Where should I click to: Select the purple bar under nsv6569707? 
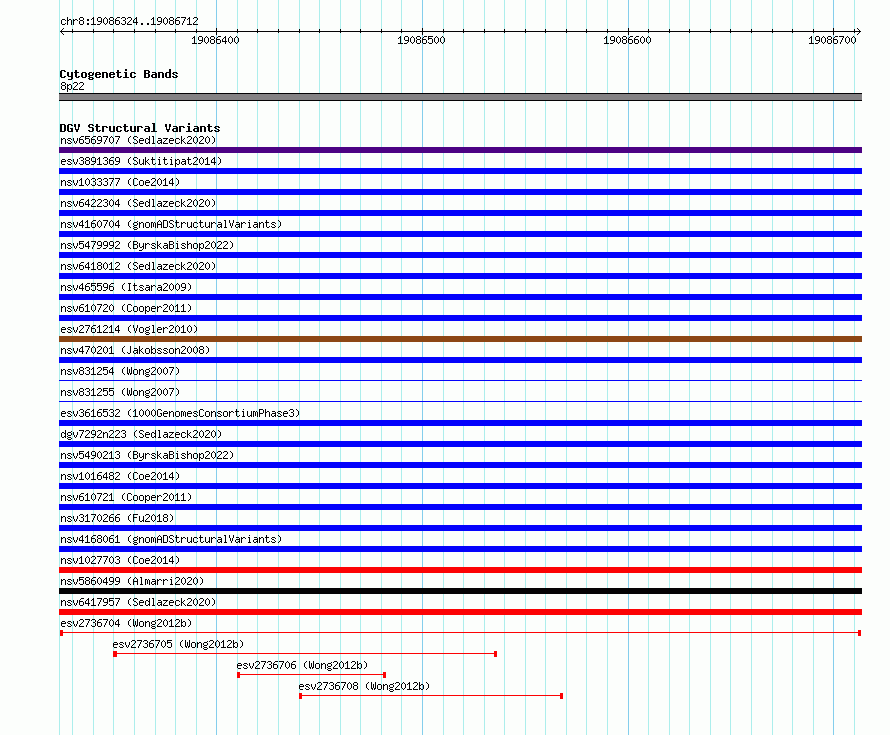[460, 150]
